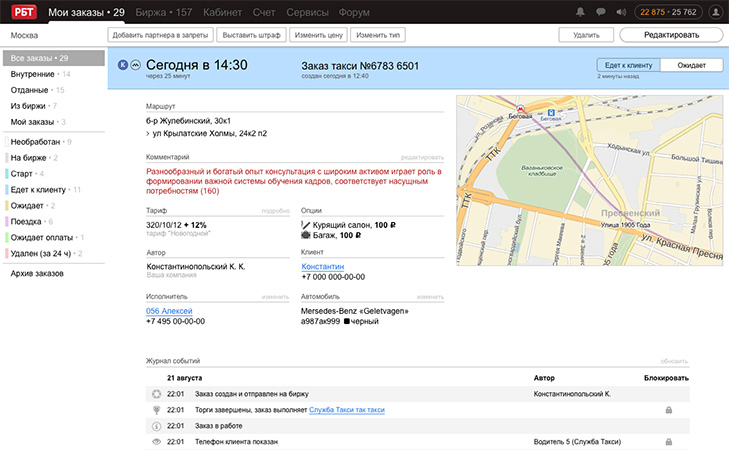Click the eye icon for Телефон клиента показан
Screen dimensions: 729x450
coord(157,442)
